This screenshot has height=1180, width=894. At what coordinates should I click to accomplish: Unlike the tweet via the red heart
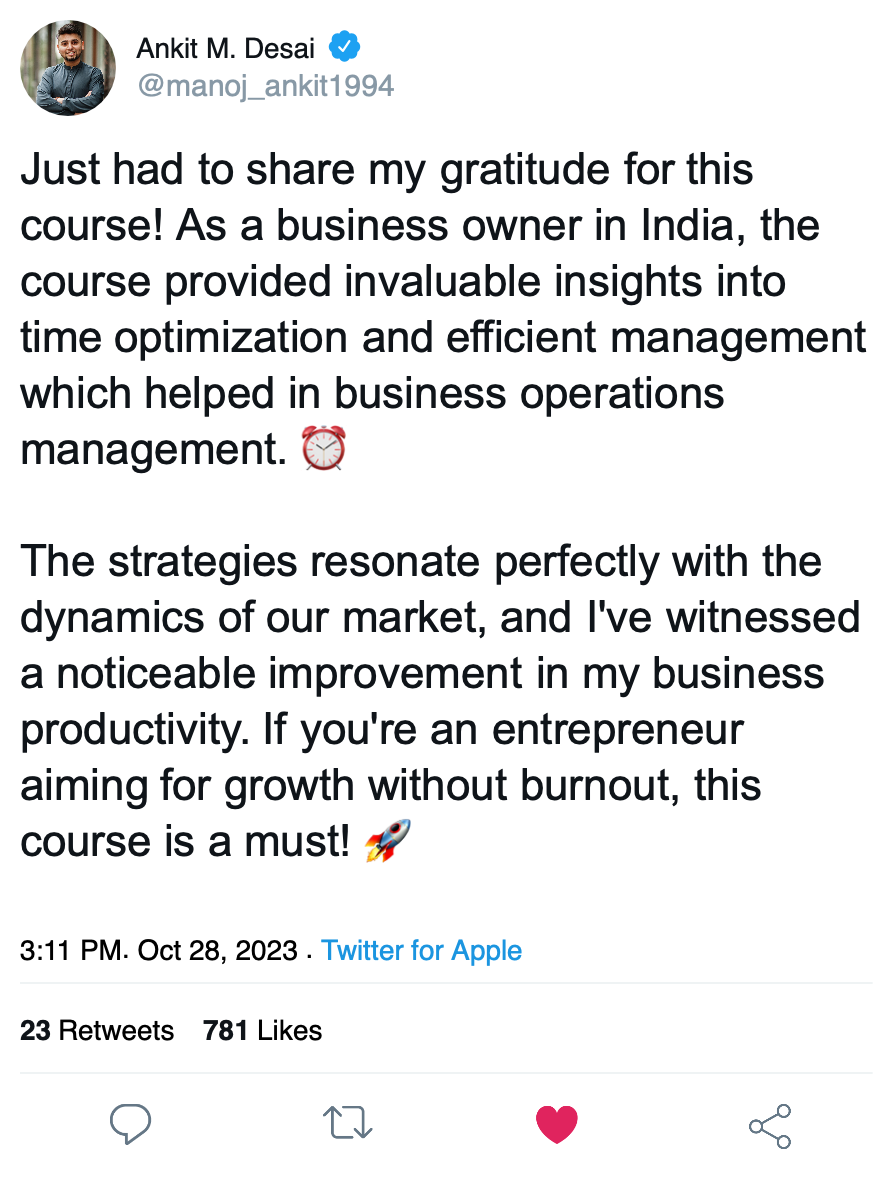point(557,1125)
